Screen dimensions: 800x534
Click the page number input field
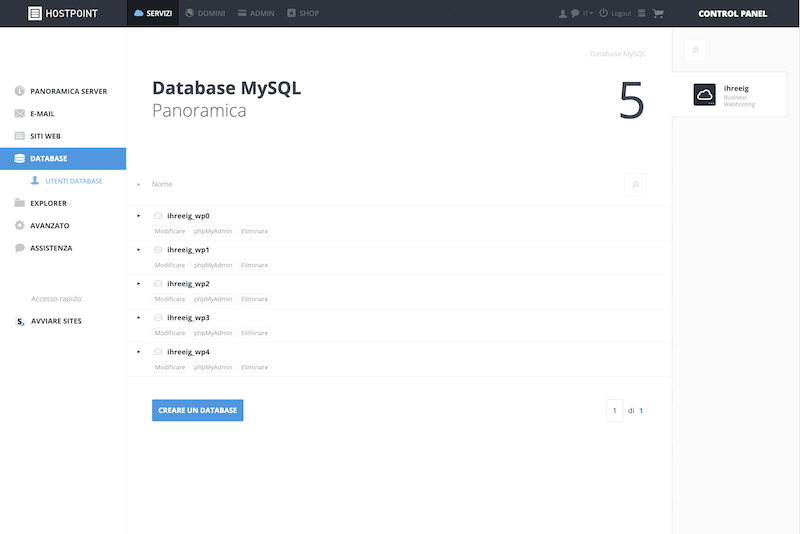pos(615,411)
